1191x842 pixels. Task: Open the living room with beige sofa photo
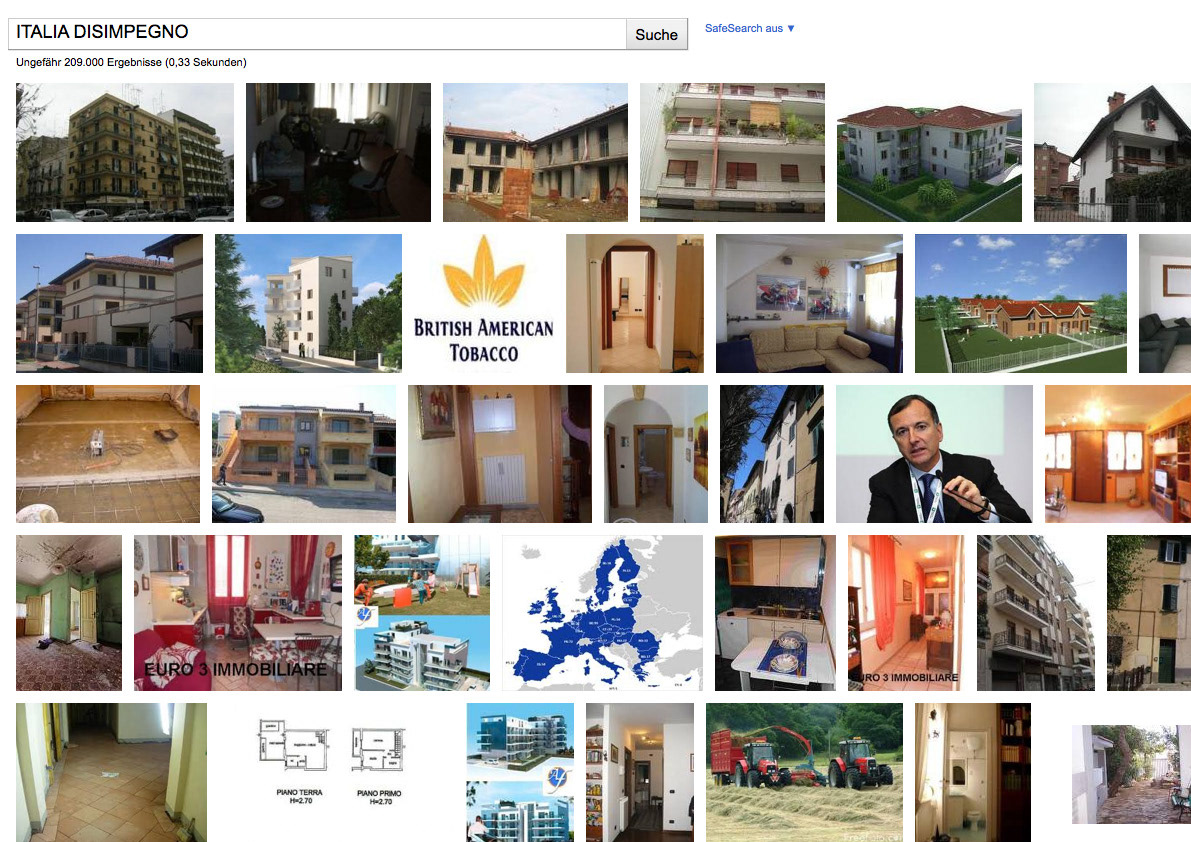coord(810,303)
